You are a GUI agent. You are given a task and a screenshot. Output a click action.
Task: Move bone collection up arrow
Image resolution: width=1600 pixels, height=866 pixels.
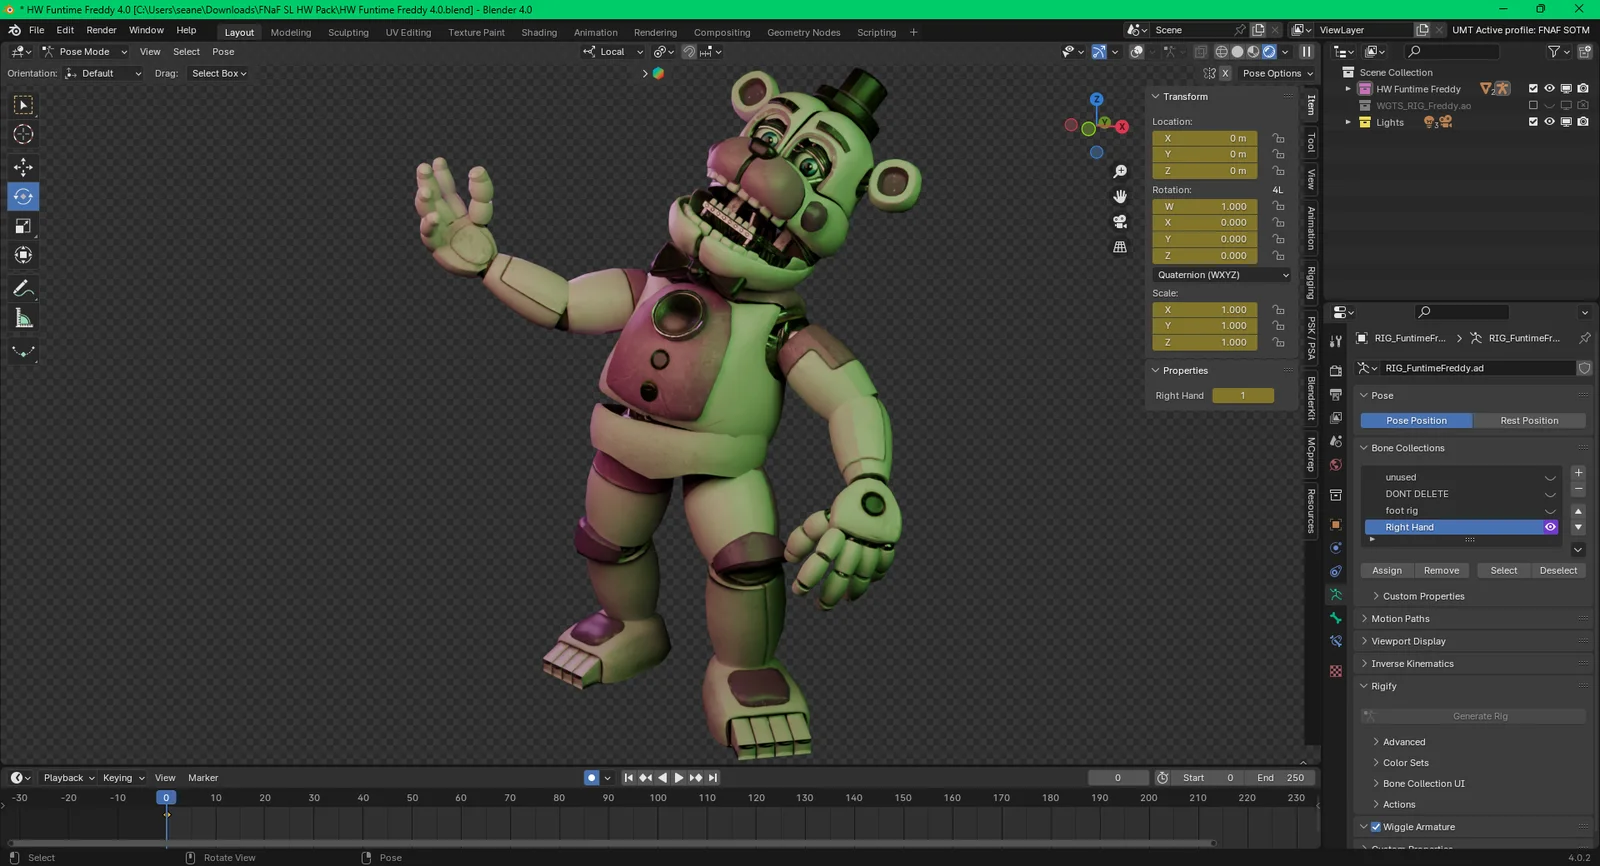(1578, 511)
